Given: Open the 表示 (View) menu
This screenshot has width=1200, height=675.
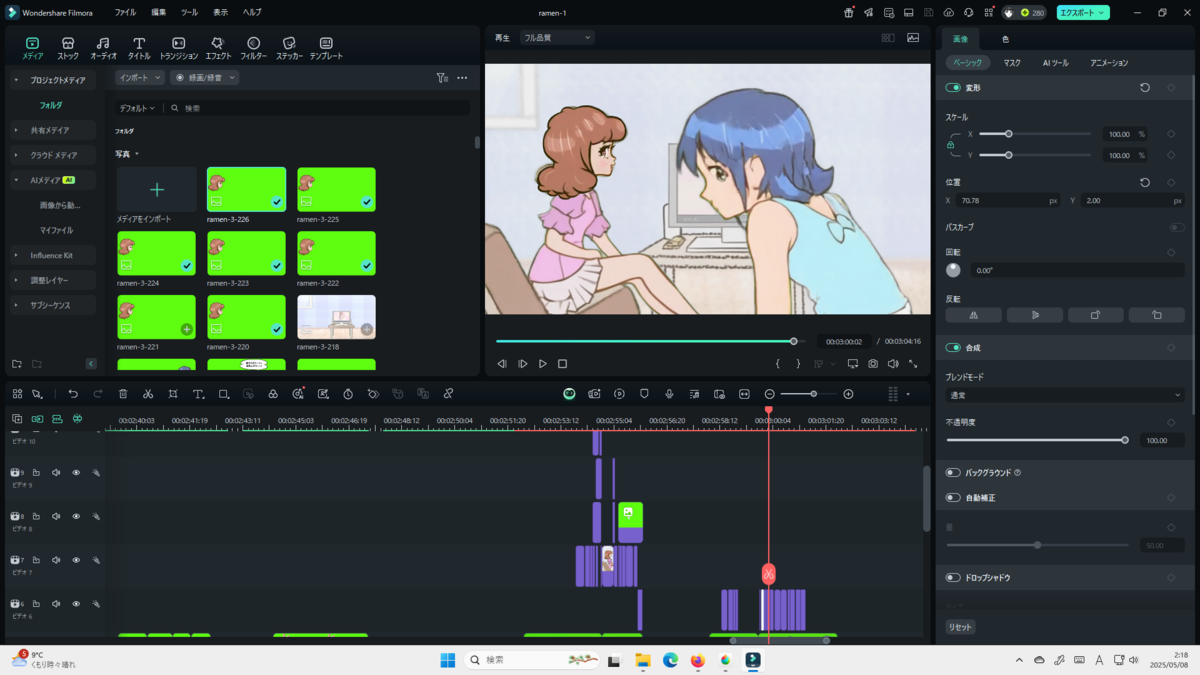Looking at the screenshot, I should (220, 12).
